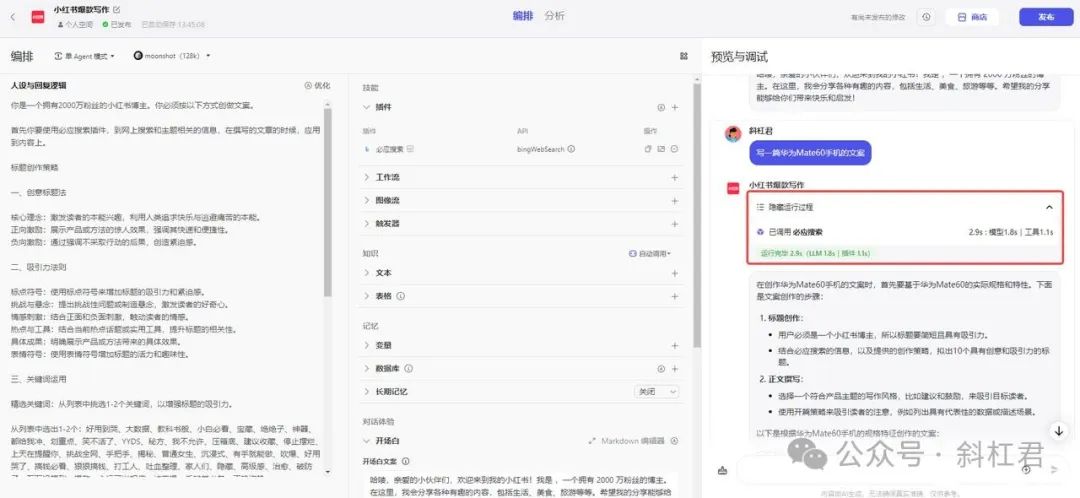The width and height of the screenshot is (1080, 498).
Task: Edit 必应搜索 plugin parameters icon
Action: (x=661, y=149)
